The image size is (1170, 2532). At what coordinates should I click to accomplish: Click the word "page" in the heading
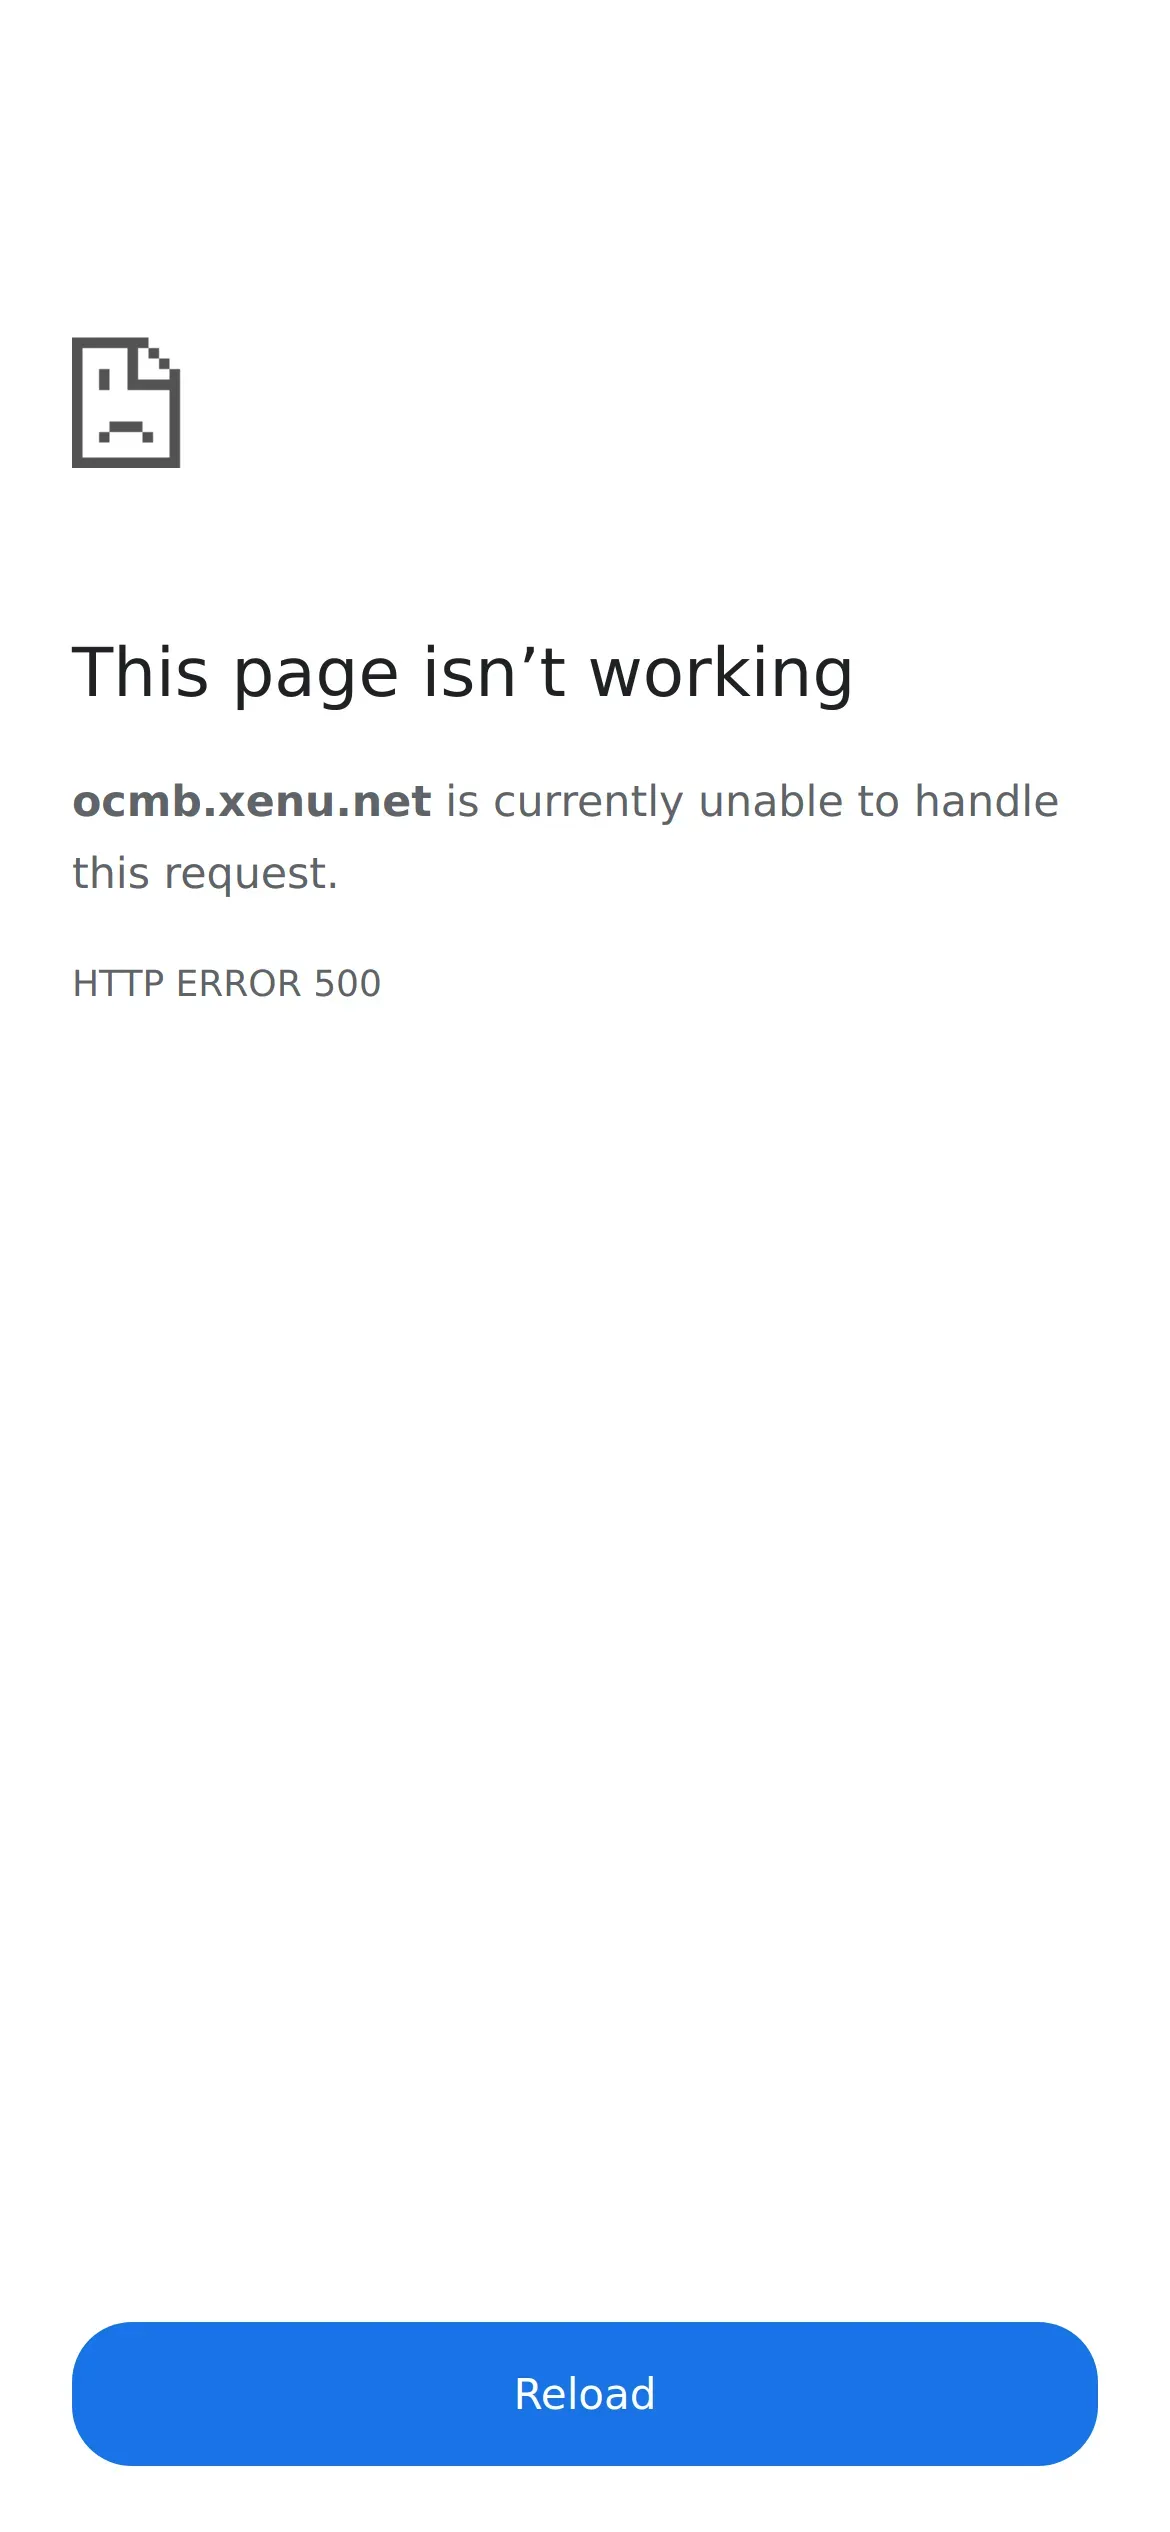point(316,675)
